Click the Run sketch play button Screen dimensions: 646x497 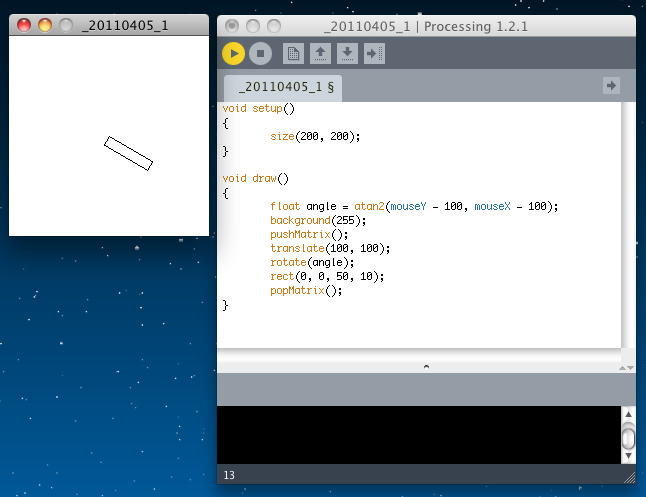click(233, 53)
